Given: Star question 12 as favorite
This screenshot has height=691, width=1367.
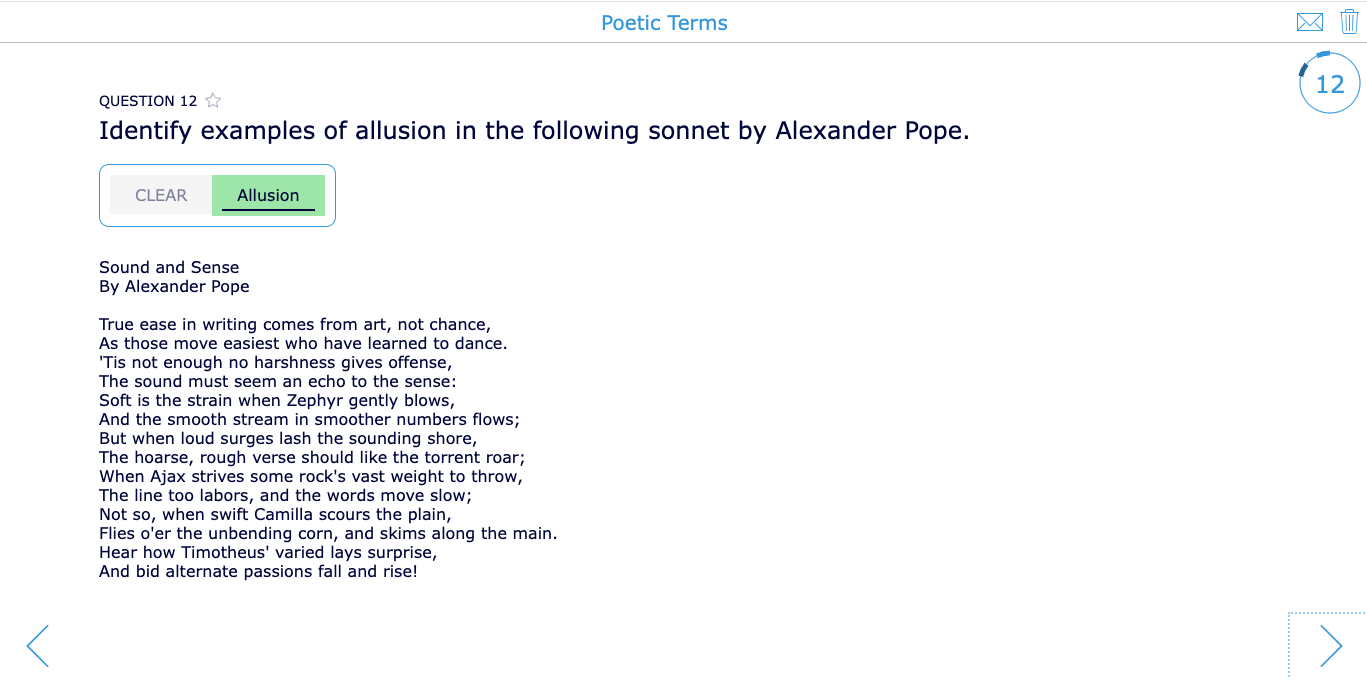Looking at the screenshot, I should 213,100.
